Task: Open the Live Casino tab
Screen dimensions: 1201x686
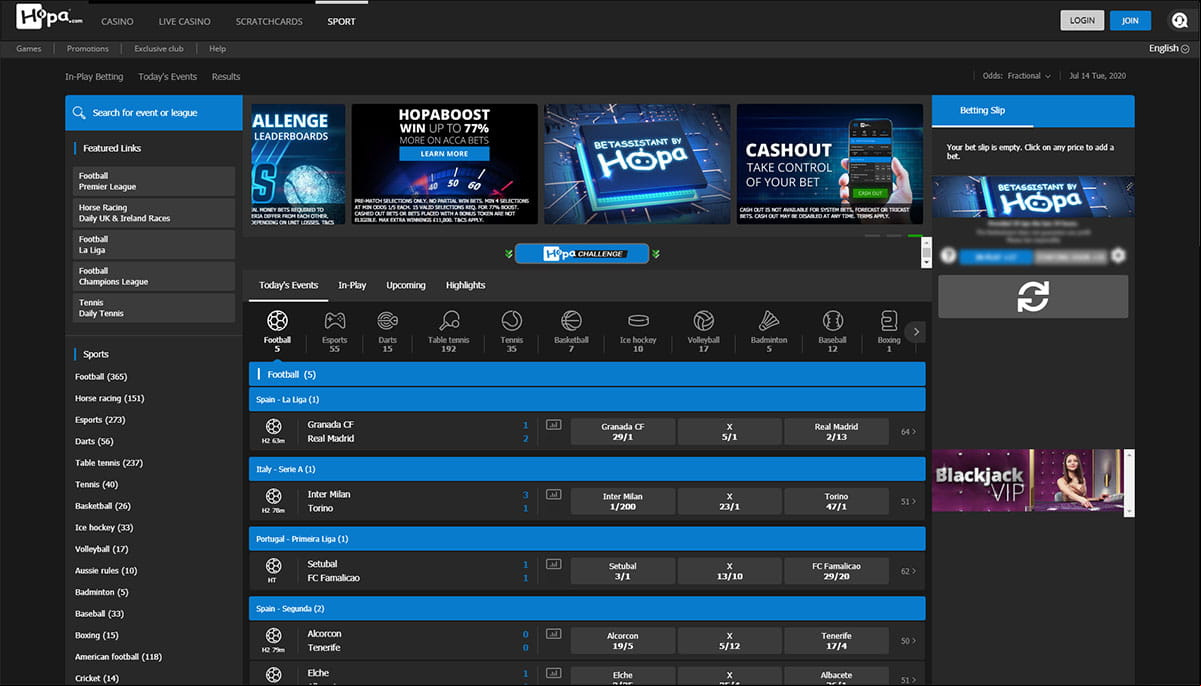Action: pyautogui.click(x=185, y=21)
